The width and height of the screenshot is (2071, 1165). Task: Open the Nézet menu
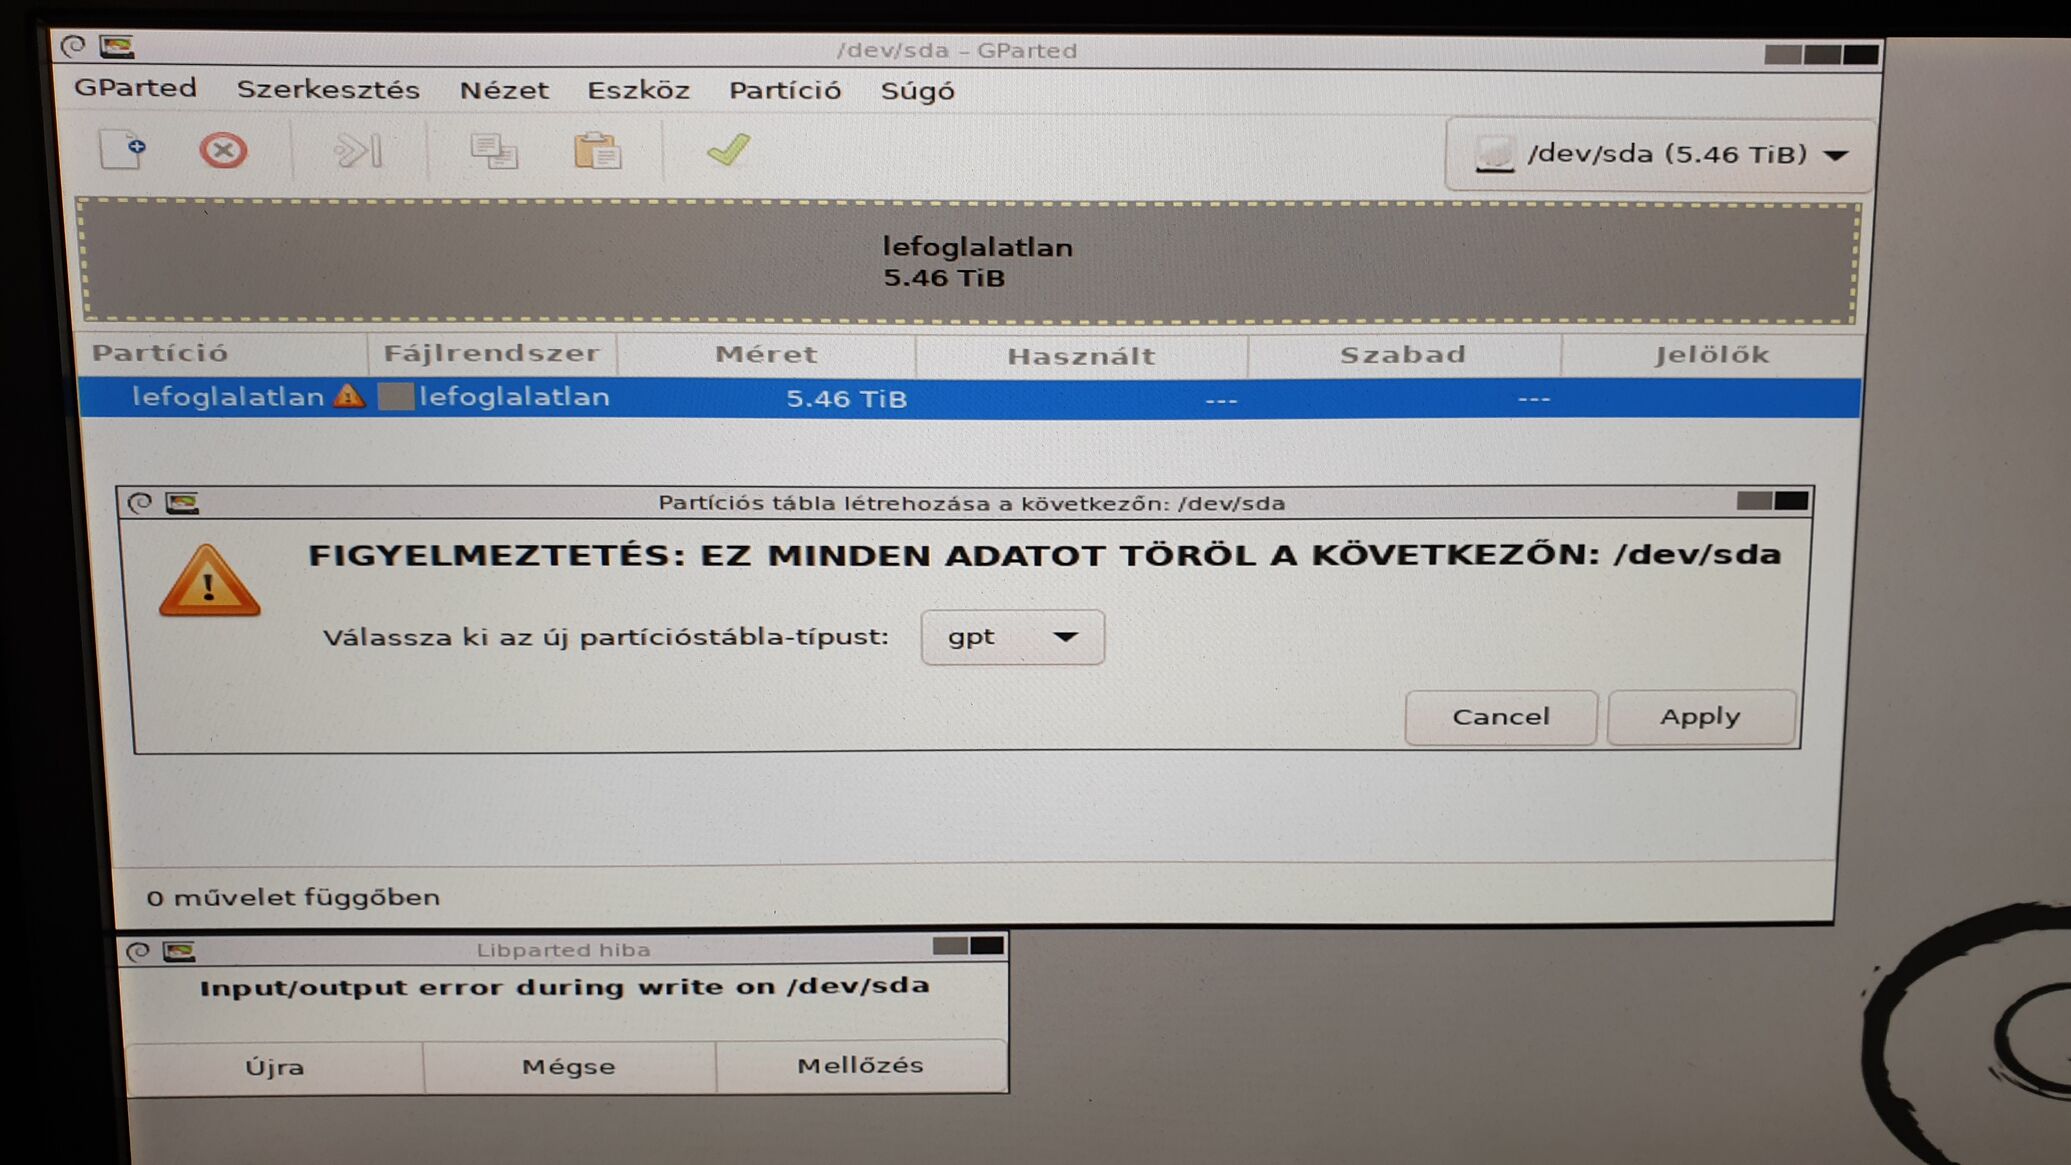pyautogui.click(x=504, y=91)
